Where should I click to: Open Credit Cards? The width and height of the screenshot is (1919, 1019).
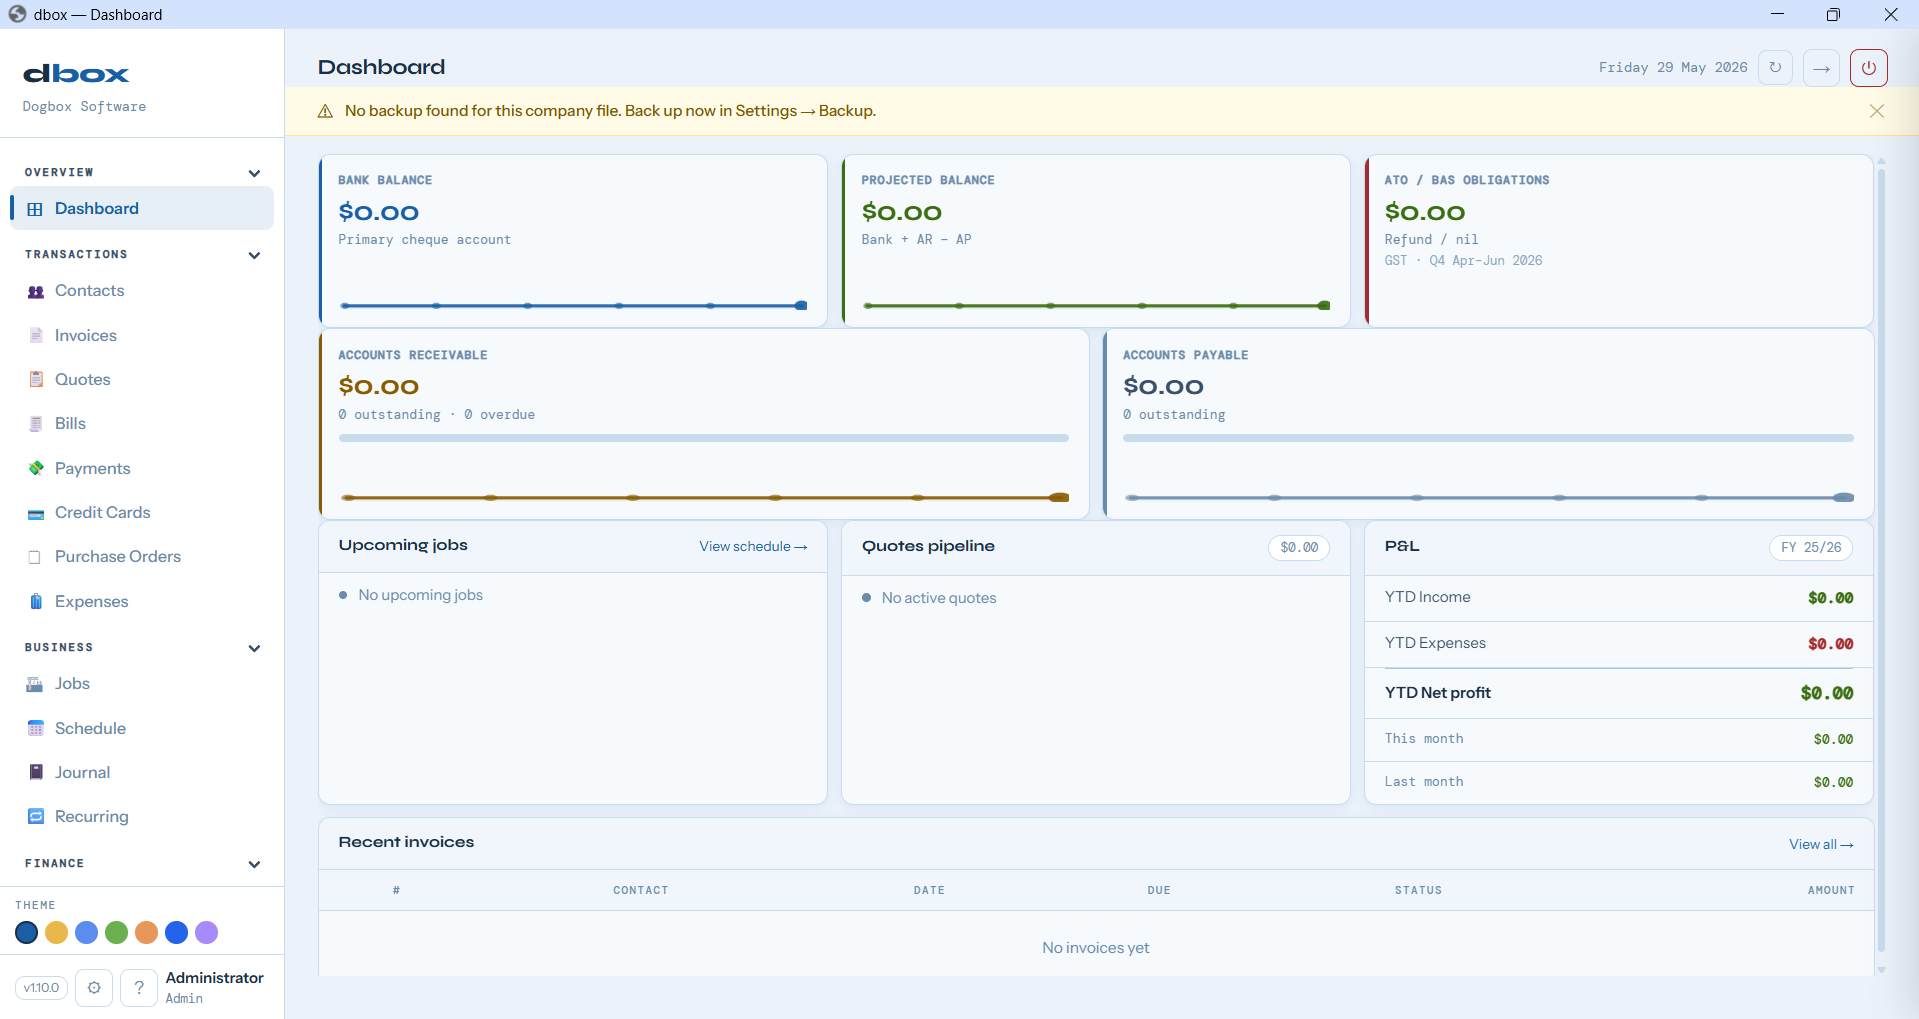coord(142,513)
